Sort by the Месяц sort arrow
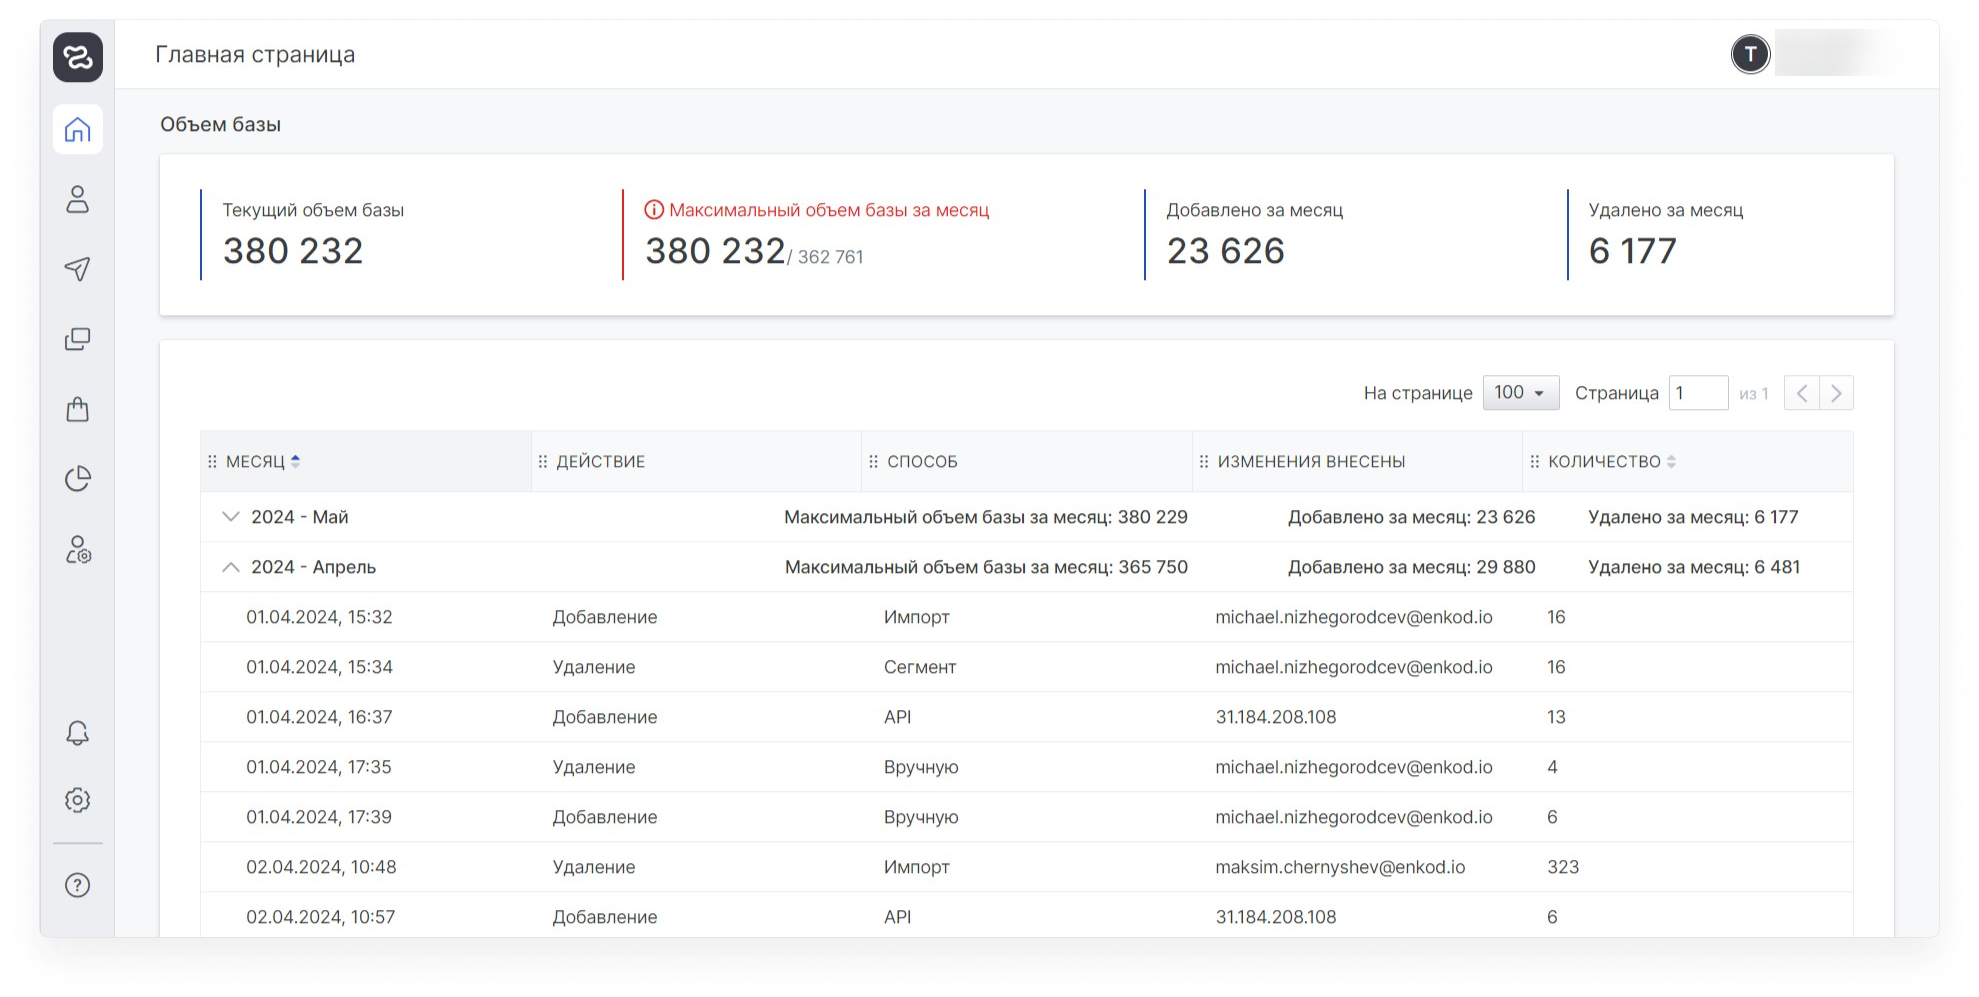Image resolution: width=1979 pixels, height=997 pixels. (295, 461)
